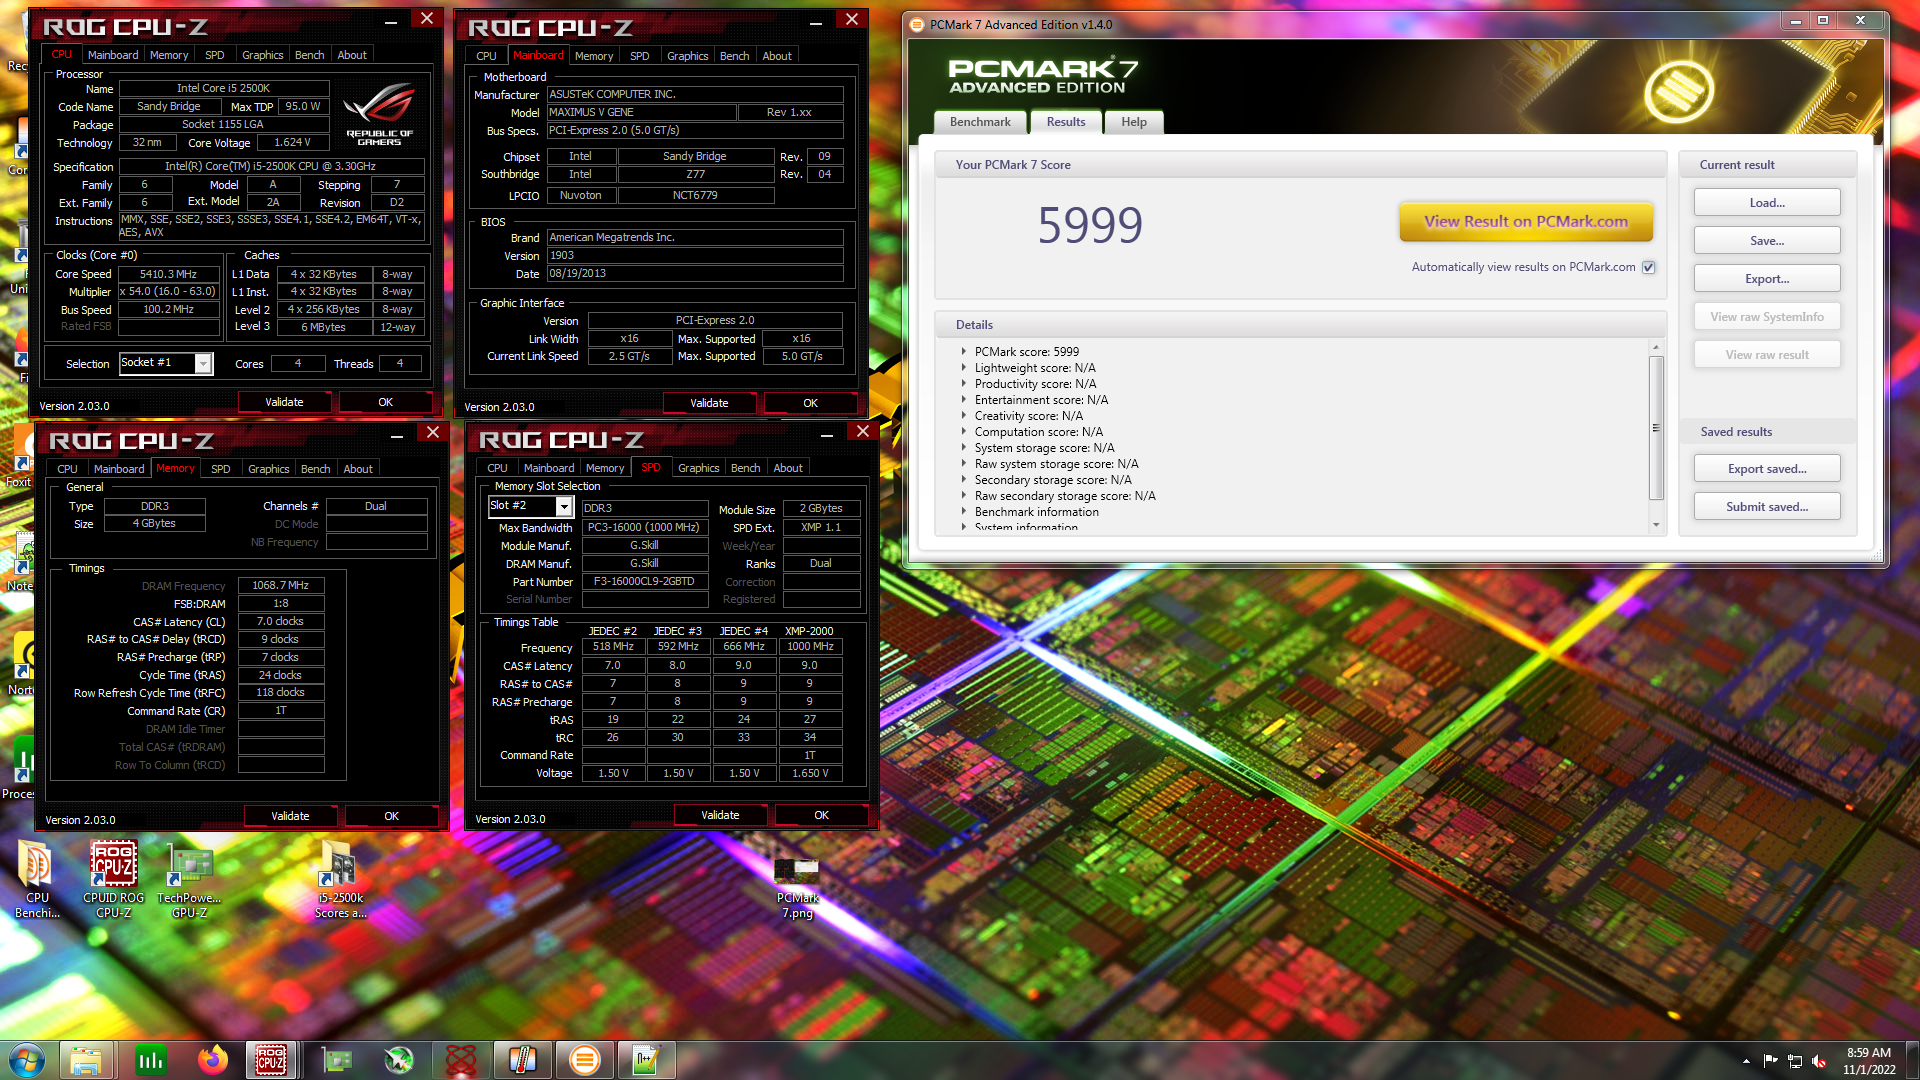This screenshot has height=1080, width=1920.
Task: Select SPD tab in CPU window
Action: [x=215, y=55]
